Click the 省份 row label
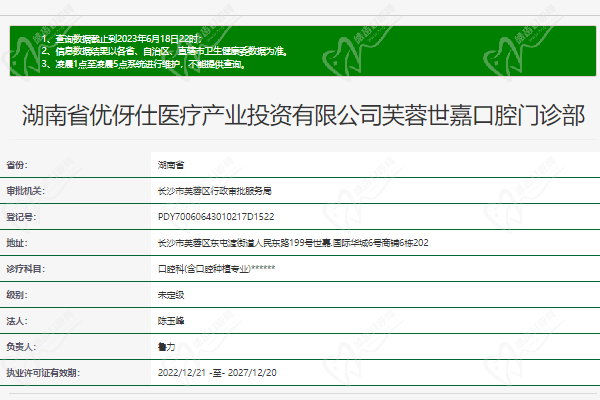The height and width of the screenshot is (400, 600). pos(18,163)
